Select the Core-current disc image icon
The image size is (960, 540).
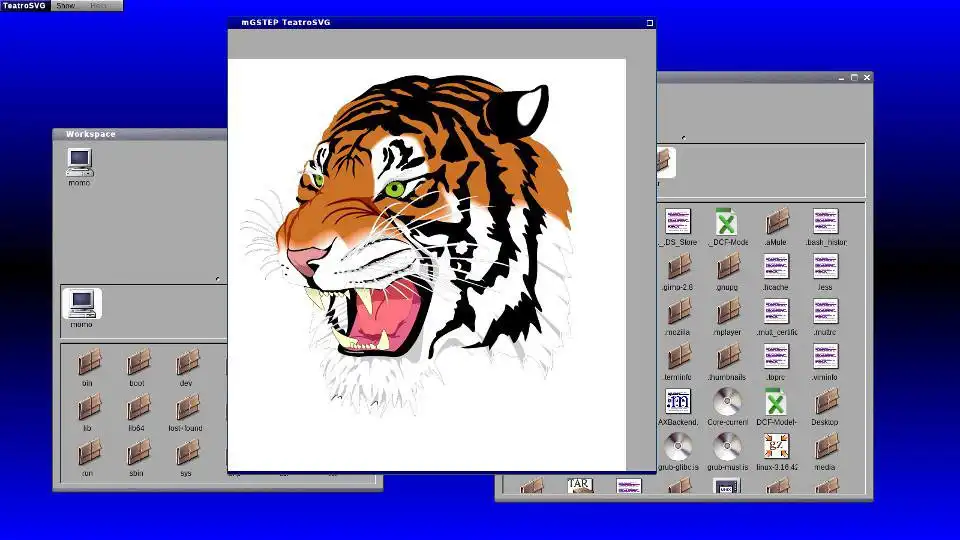tap(727, 402)
